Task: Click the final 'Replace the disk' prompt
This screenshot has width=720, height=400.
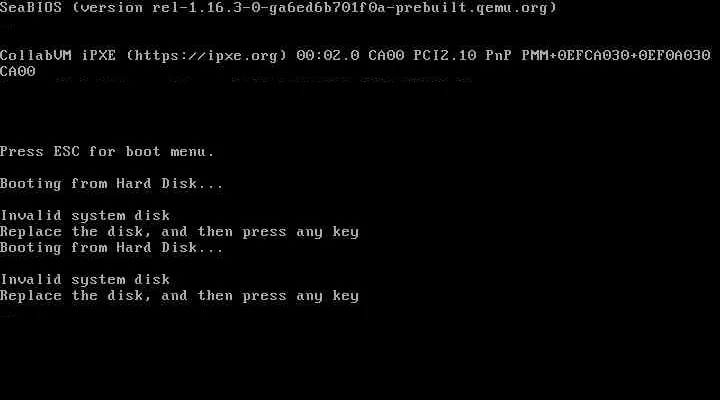Action: 179,296
